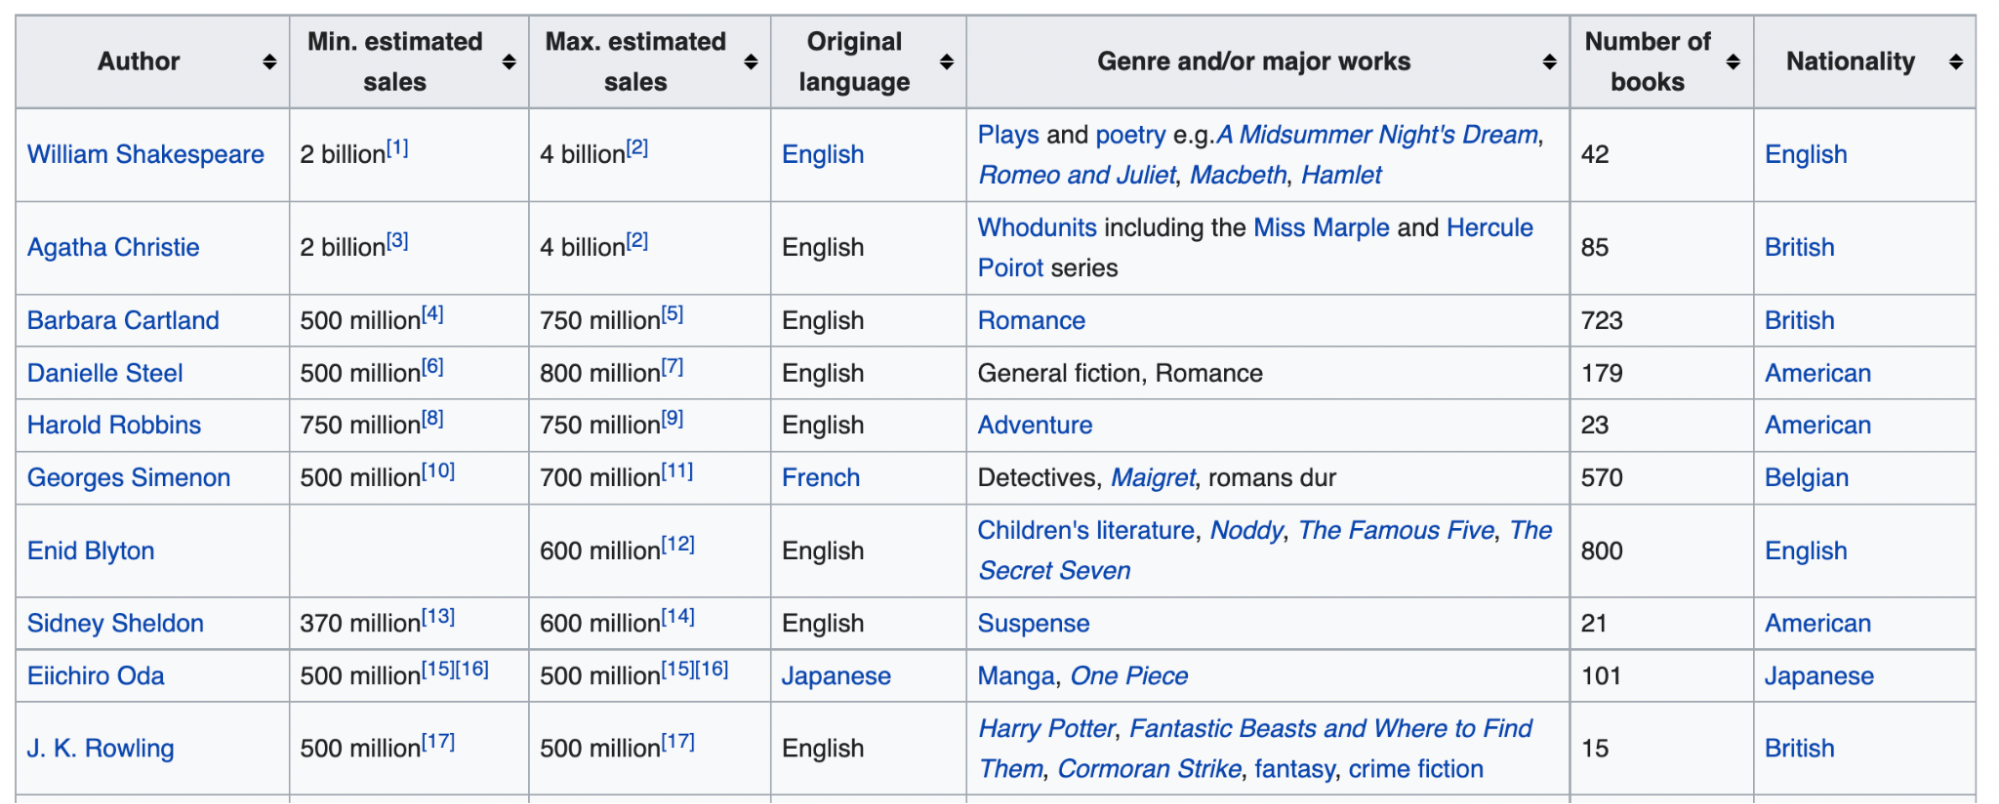Screen dimensions: 1999x804
Task: Open Sidney Sheldon article
Action: [x=115, y=624]
